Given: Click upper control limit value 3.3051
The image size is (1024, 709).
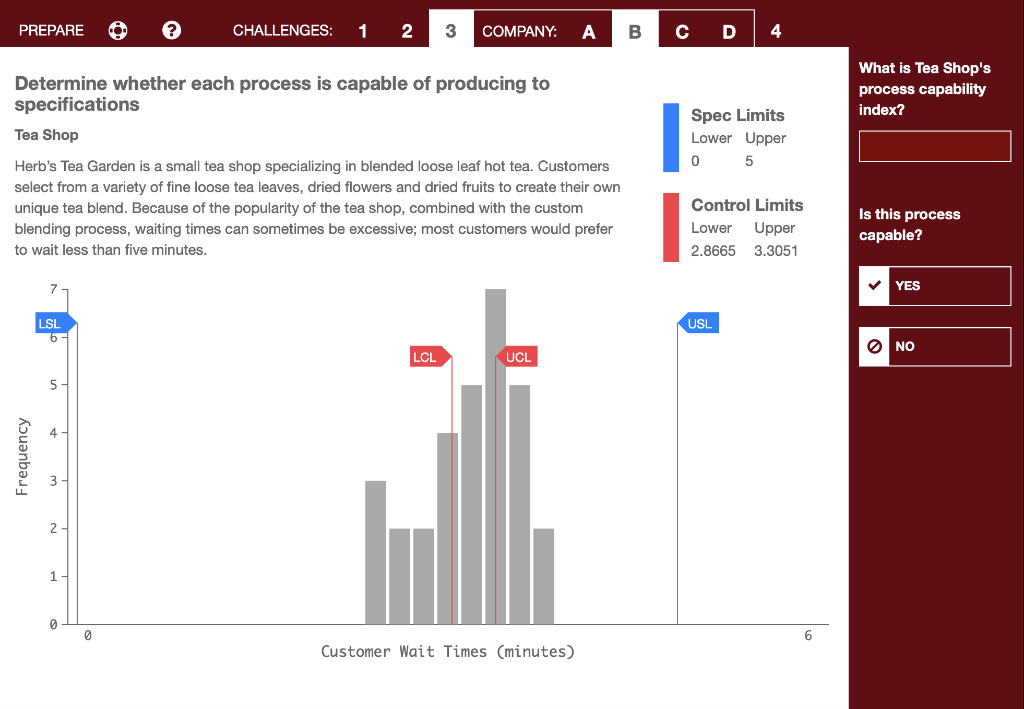Looking at the screenshot, I should click(776, 251).
